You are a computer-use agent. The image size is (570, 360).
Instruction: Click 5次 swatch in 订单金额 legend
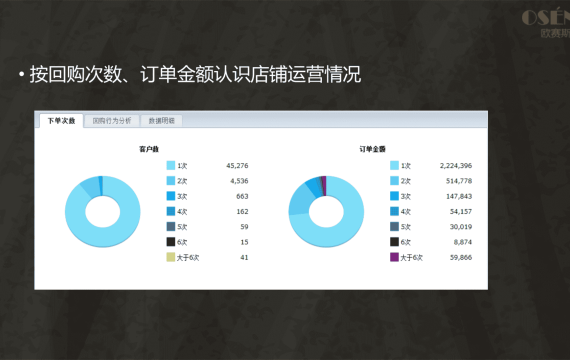coord(394,227)
